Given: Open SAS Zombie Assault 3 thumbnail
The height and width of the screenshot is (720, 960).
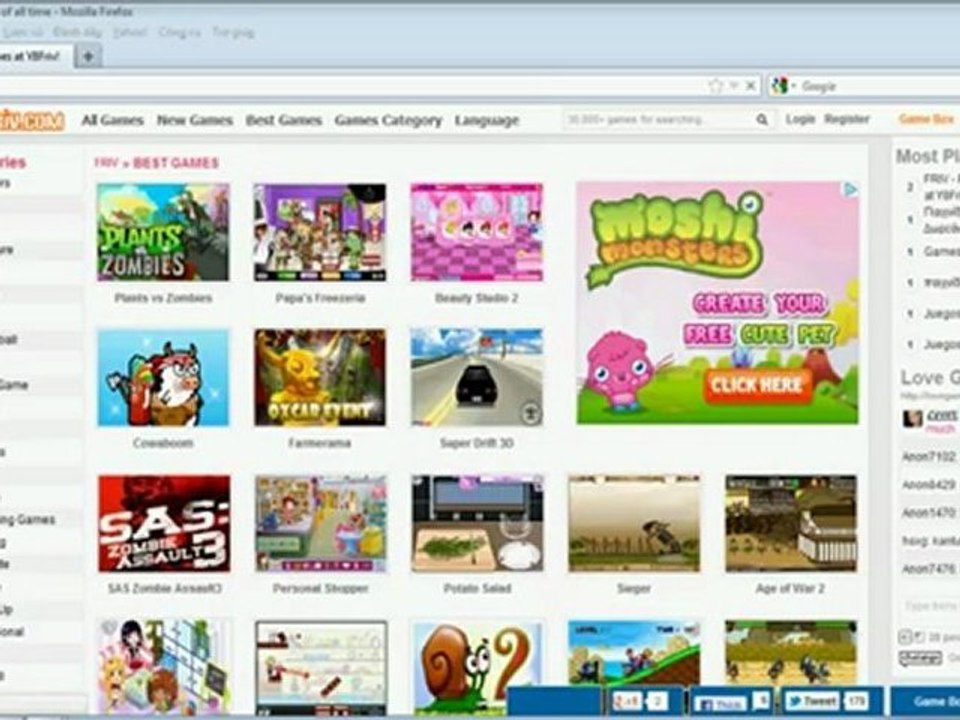Looking at the screenshot, I should [x=164, y=523].
